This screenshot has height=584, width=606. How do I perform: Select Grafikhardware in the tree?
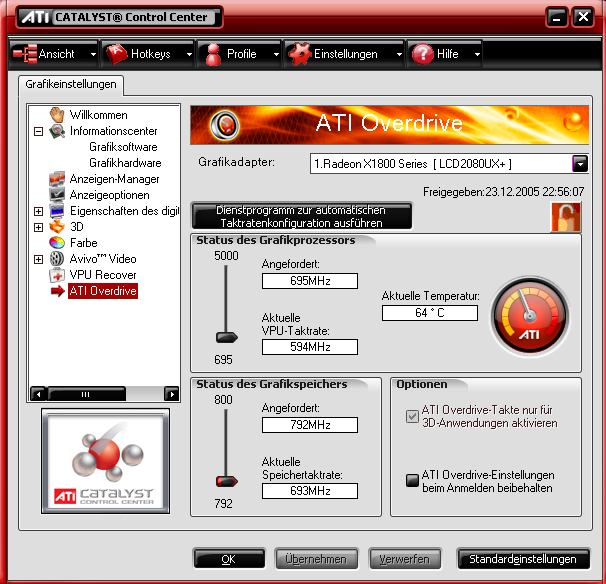125,163
